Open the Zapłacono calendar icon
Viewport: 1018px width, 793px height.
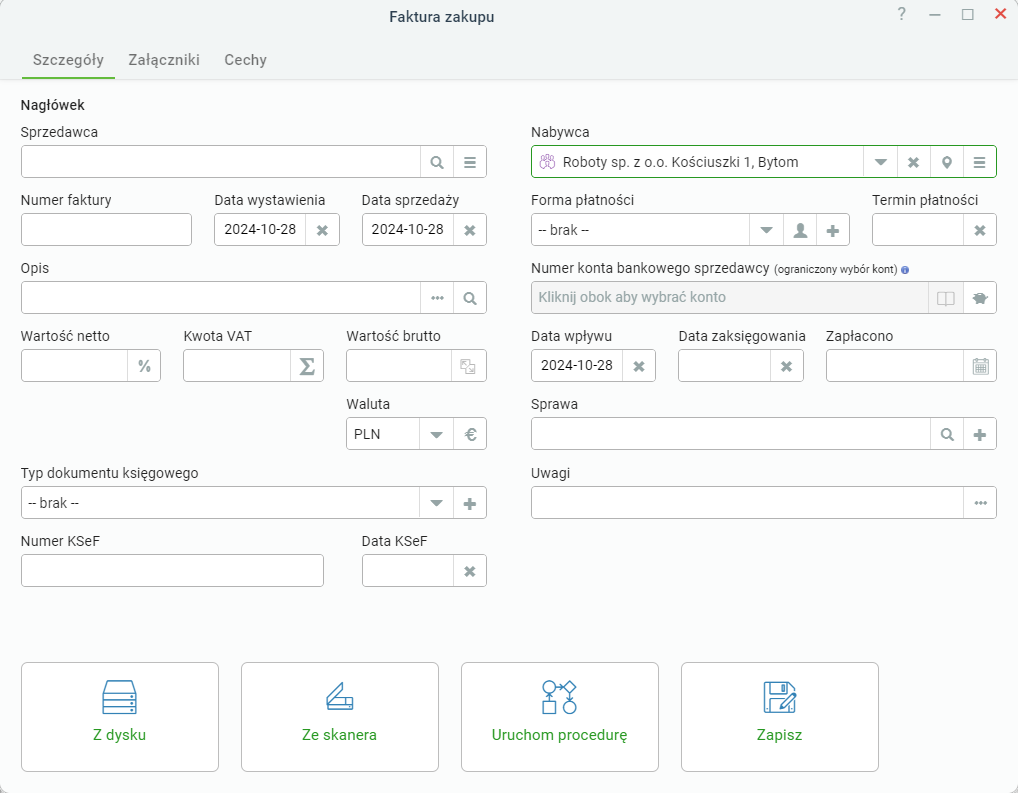point(980,366)
